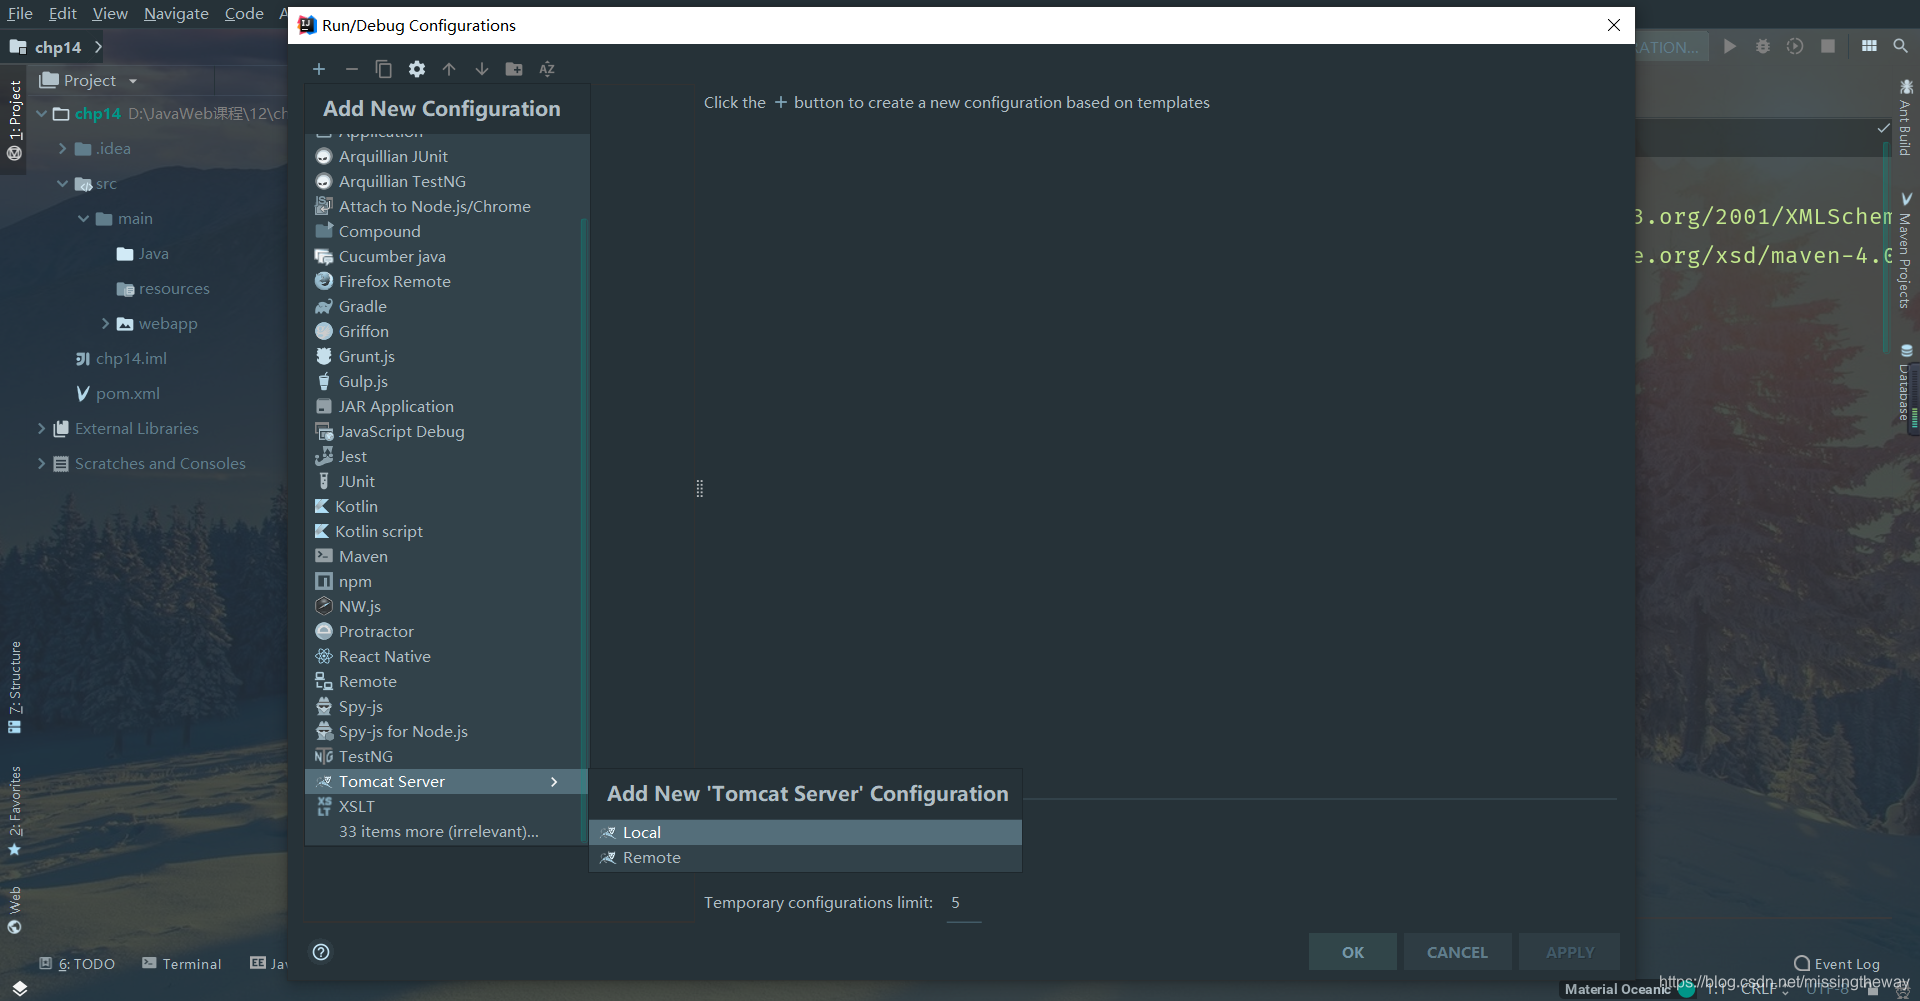Choose Remote Tomcat Server configuration
The width and height of the screenshot is (1920, 1001).
[x=805, y=857]
